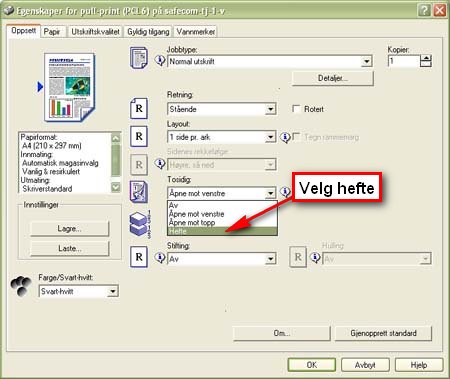
Task: Switch to the Vannmerker tab
Action: (196, 32)
